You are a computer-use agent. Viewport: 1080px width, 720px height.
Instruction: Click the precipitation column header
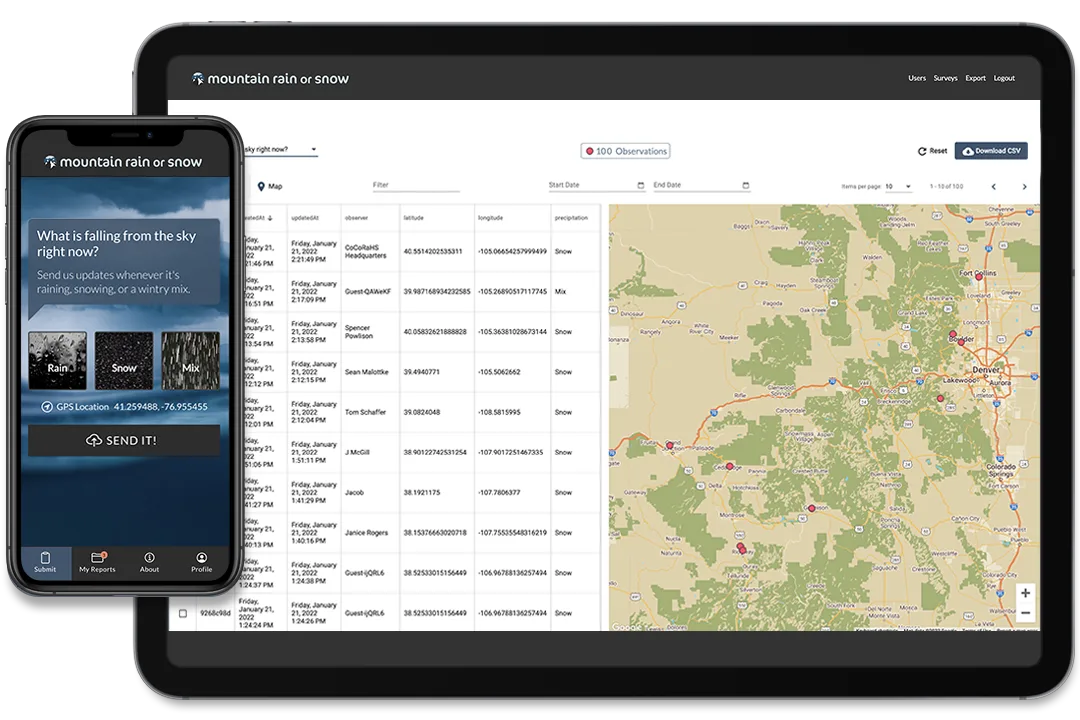coord(571,218)
